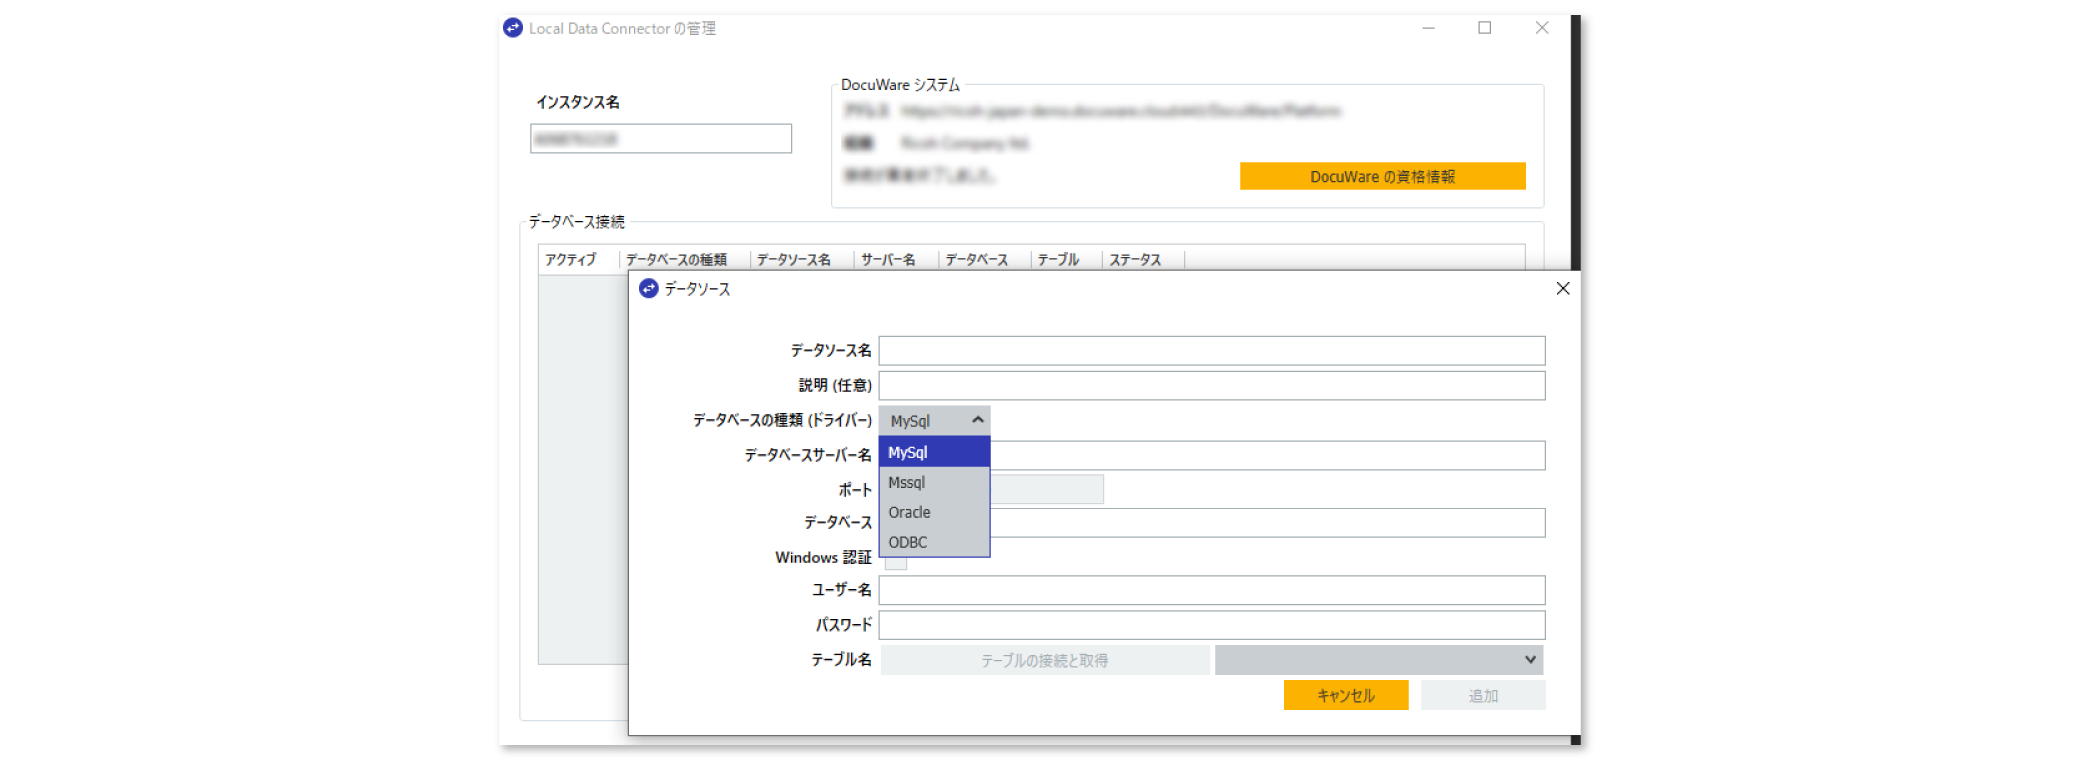Close the Local Data Connector management window
Screen dimensions: 2080x760
(x=1542, y=28)
